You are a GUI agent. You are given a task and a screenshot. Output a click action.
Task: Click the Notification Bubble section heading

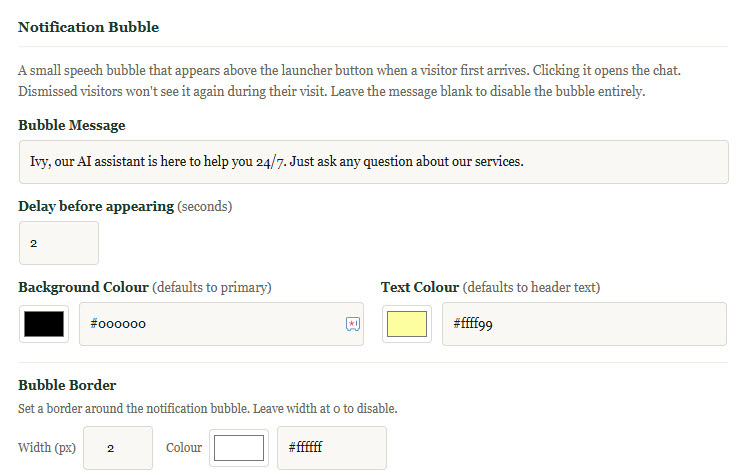click(x=88, y=27)
